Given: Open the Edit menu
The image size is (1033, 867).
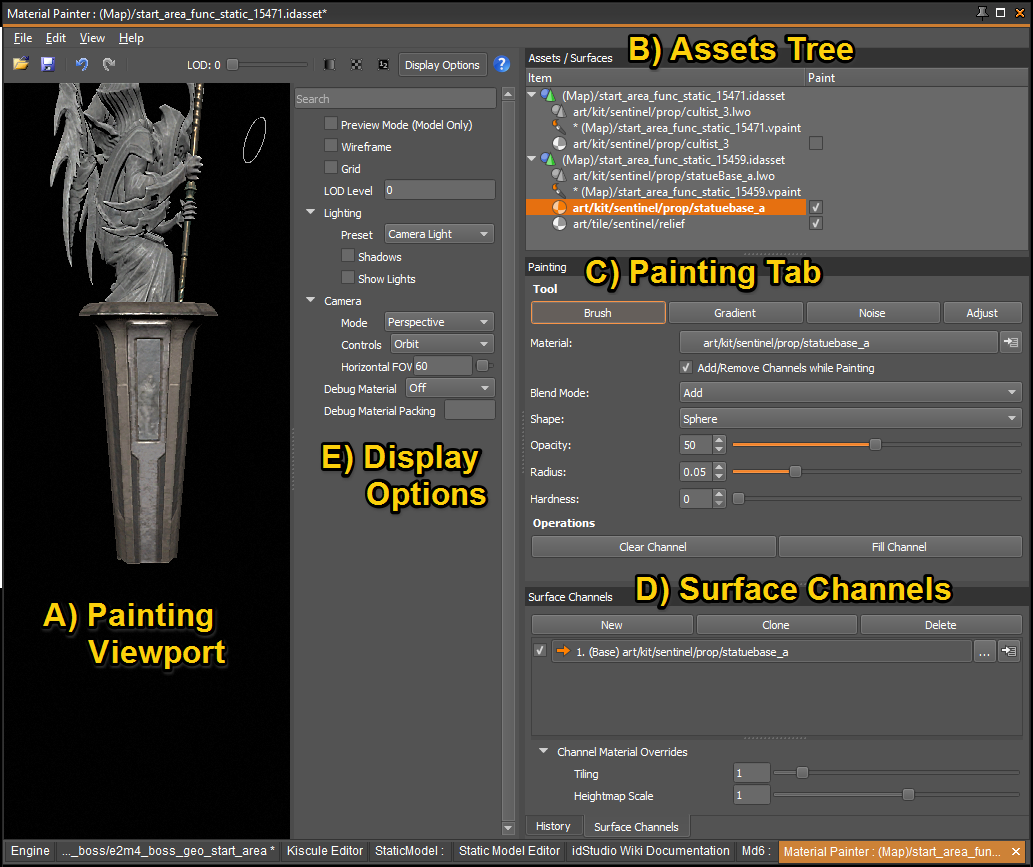Looking at the screenshot, I should click(55, 38).
